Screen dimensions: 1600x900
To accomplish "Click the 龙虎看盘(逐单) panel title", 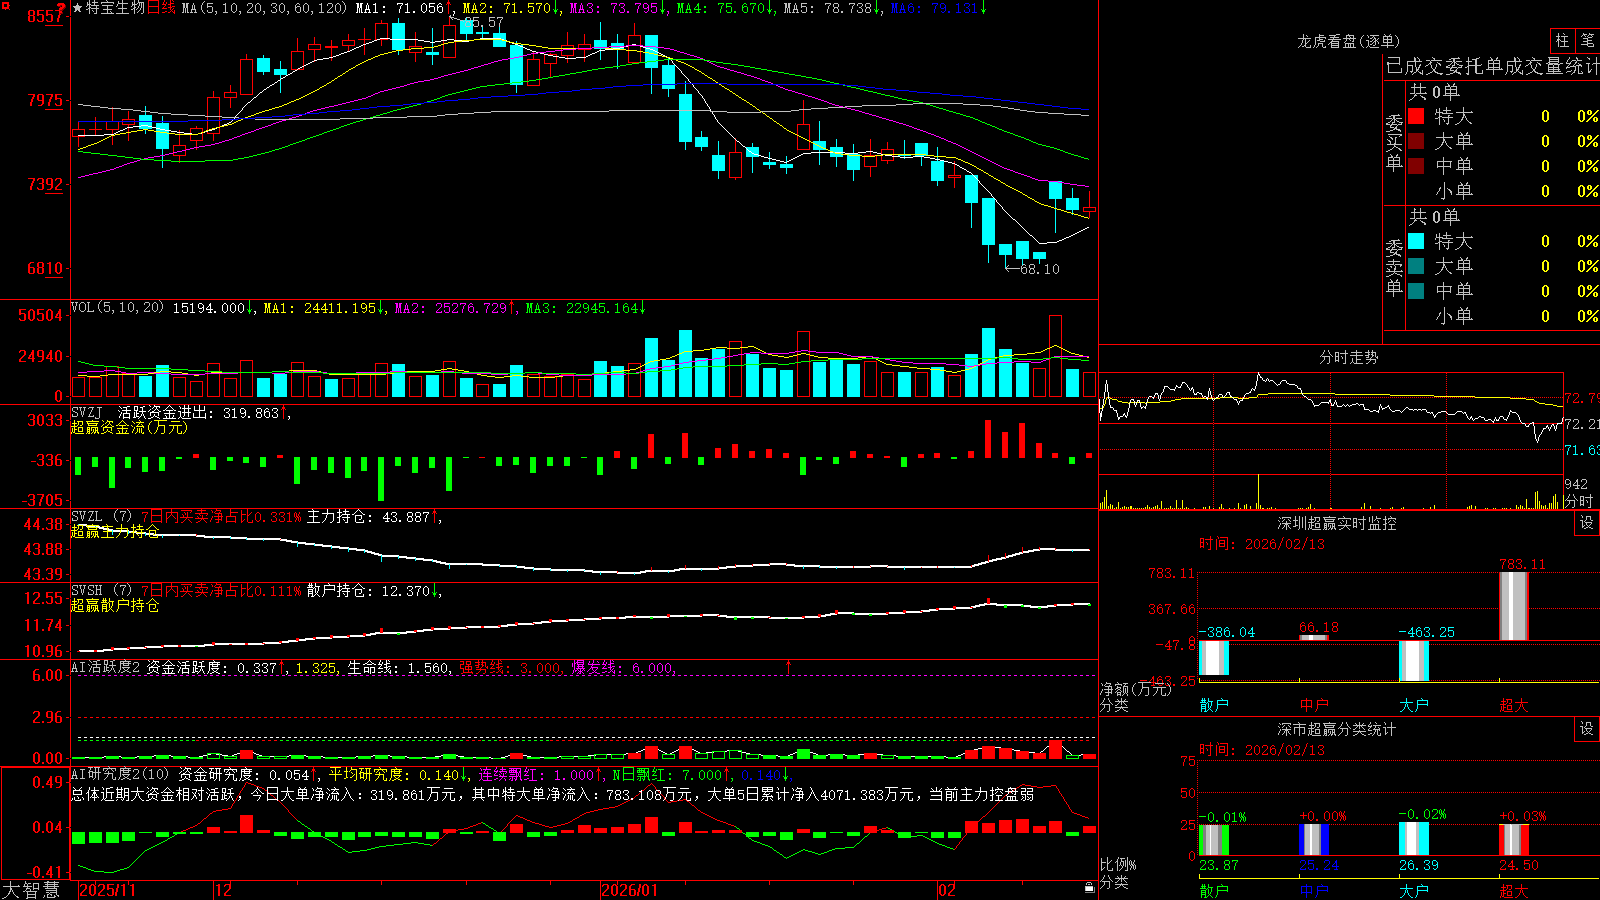I will [x=1348, y=41].
